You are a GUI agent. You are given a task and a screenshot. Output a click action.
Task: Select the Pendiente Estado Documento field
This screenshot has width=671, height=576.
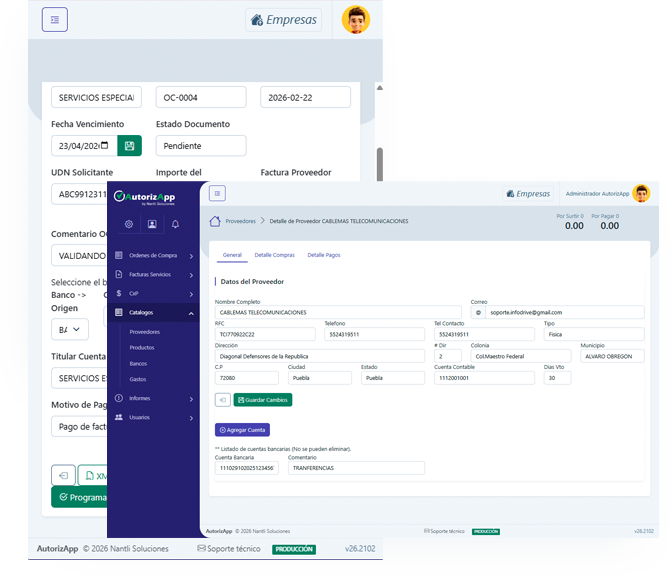coord(201,146)
